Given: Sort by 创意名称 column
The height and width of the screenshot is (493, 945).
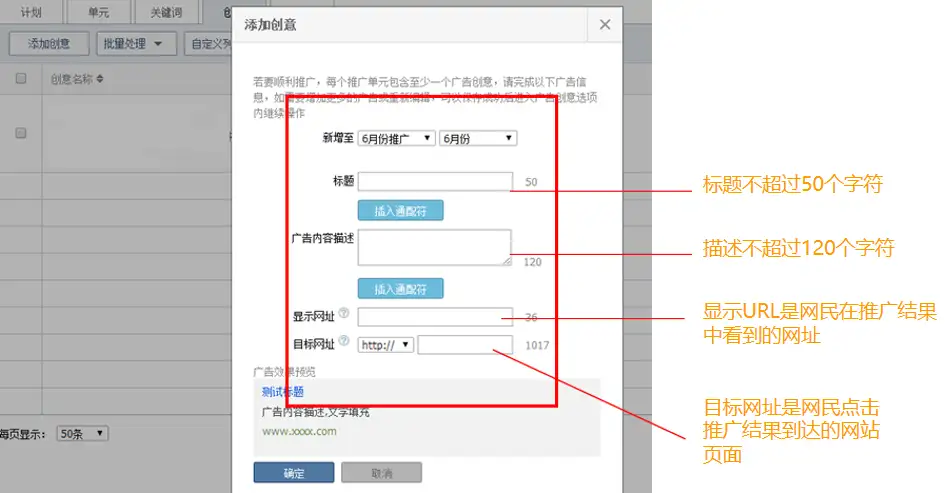Looking at the screenshot, I should click(x=77, y=79).
